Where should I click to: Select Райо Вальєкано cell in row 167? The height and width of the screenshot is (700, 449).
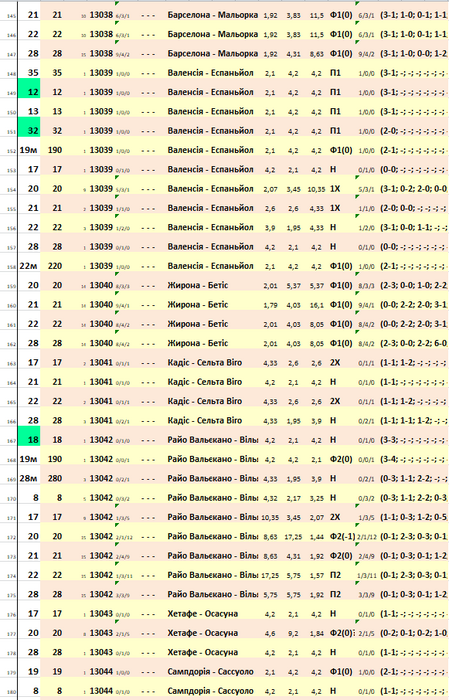pos(212,440)
